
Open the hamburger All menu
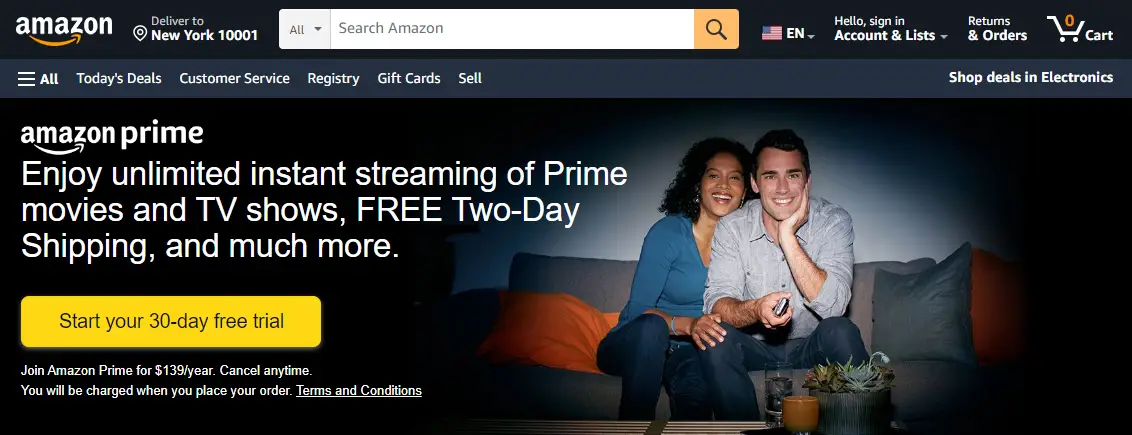click(38, 79)
